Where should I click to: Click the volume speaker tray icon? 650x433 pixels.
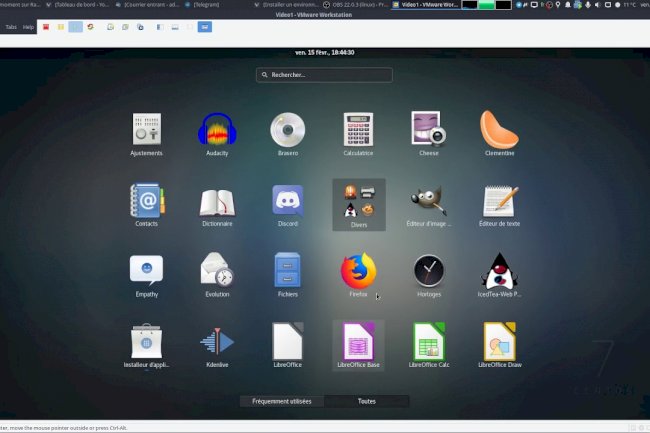click(597, 5)
